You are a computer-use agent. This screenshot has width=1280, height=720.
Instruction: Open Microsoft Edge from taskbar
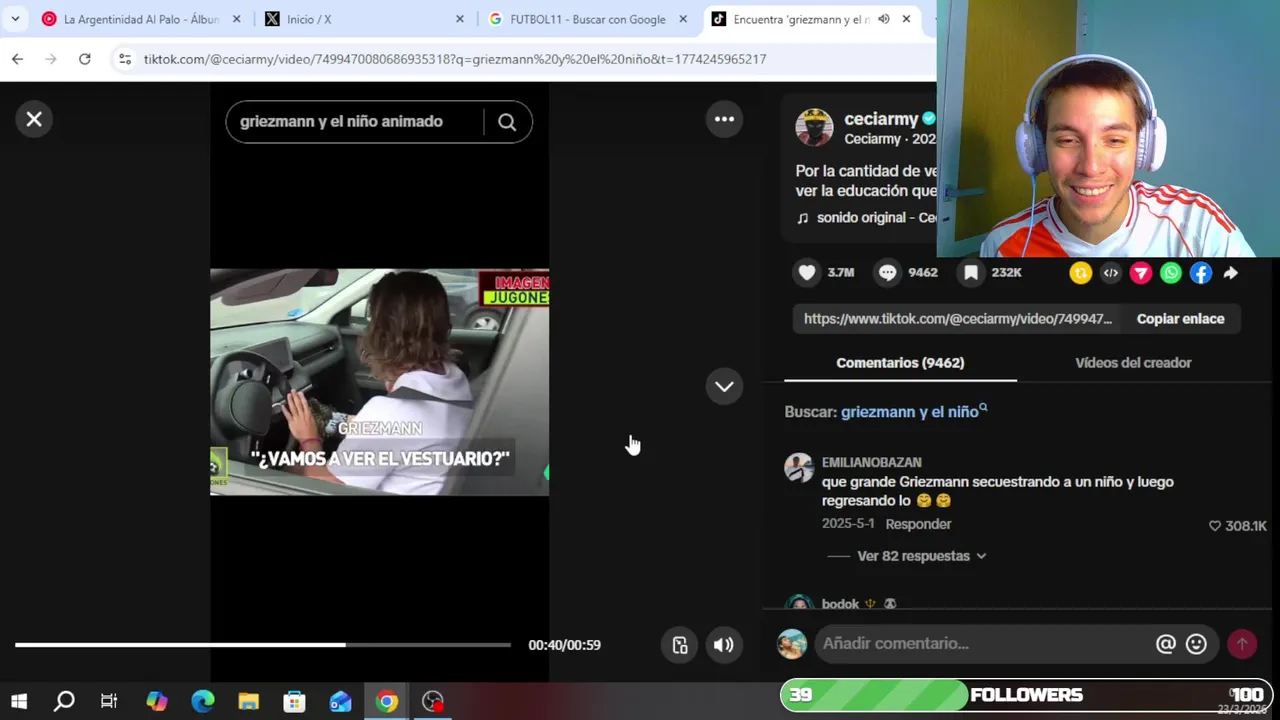203,701
